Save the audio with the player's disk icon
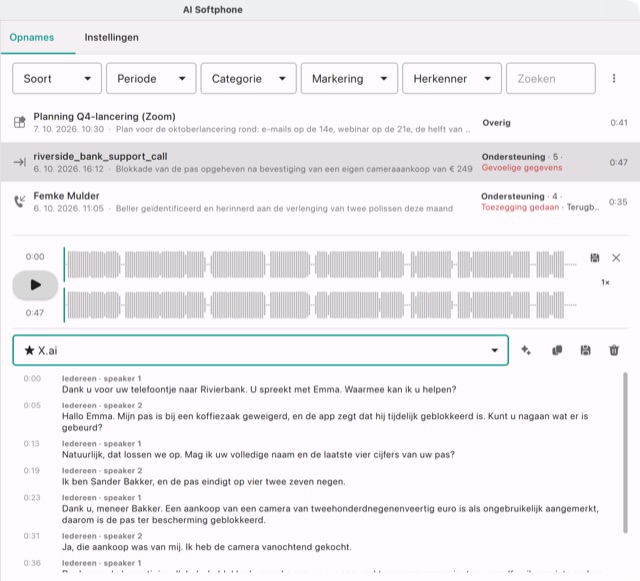Image resolution: width=640 pixels, height=581 pixels. coord(595,258)
